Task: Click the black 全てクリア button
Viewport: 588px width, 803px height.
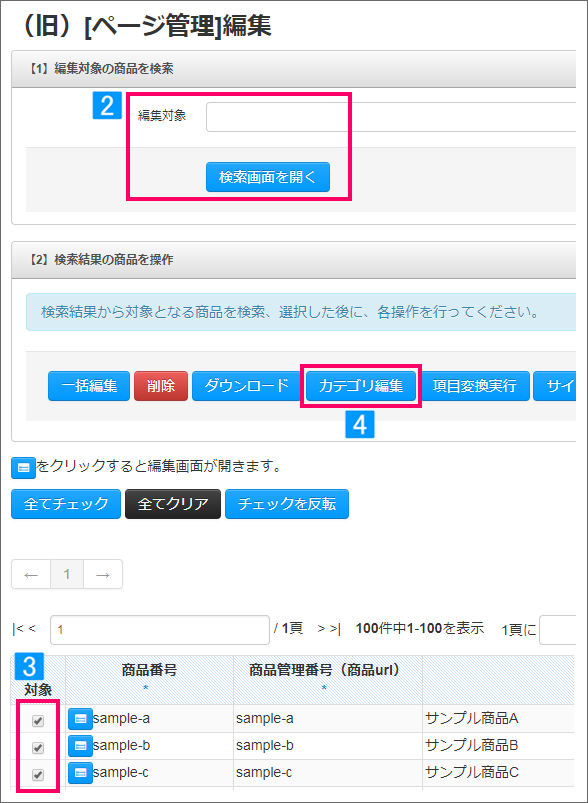Action: tap(173, 504)
